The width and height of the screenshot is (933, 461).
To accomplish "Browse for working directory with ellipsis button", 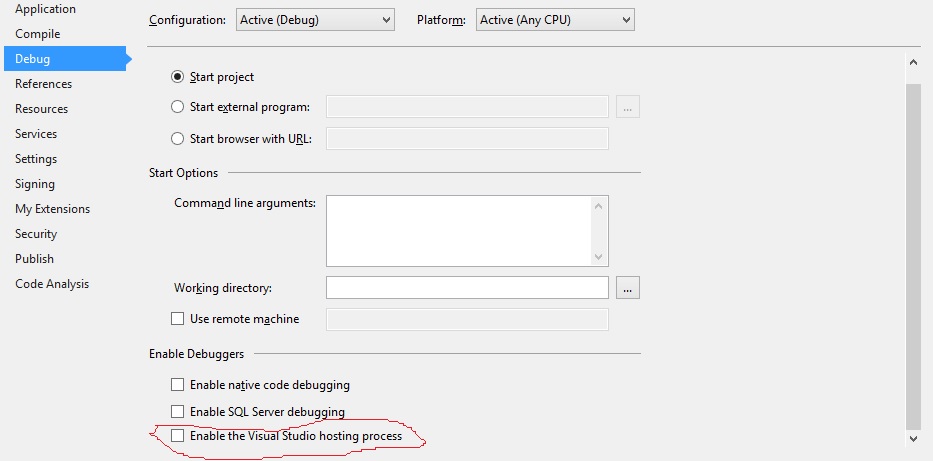I will click(628, 288).
